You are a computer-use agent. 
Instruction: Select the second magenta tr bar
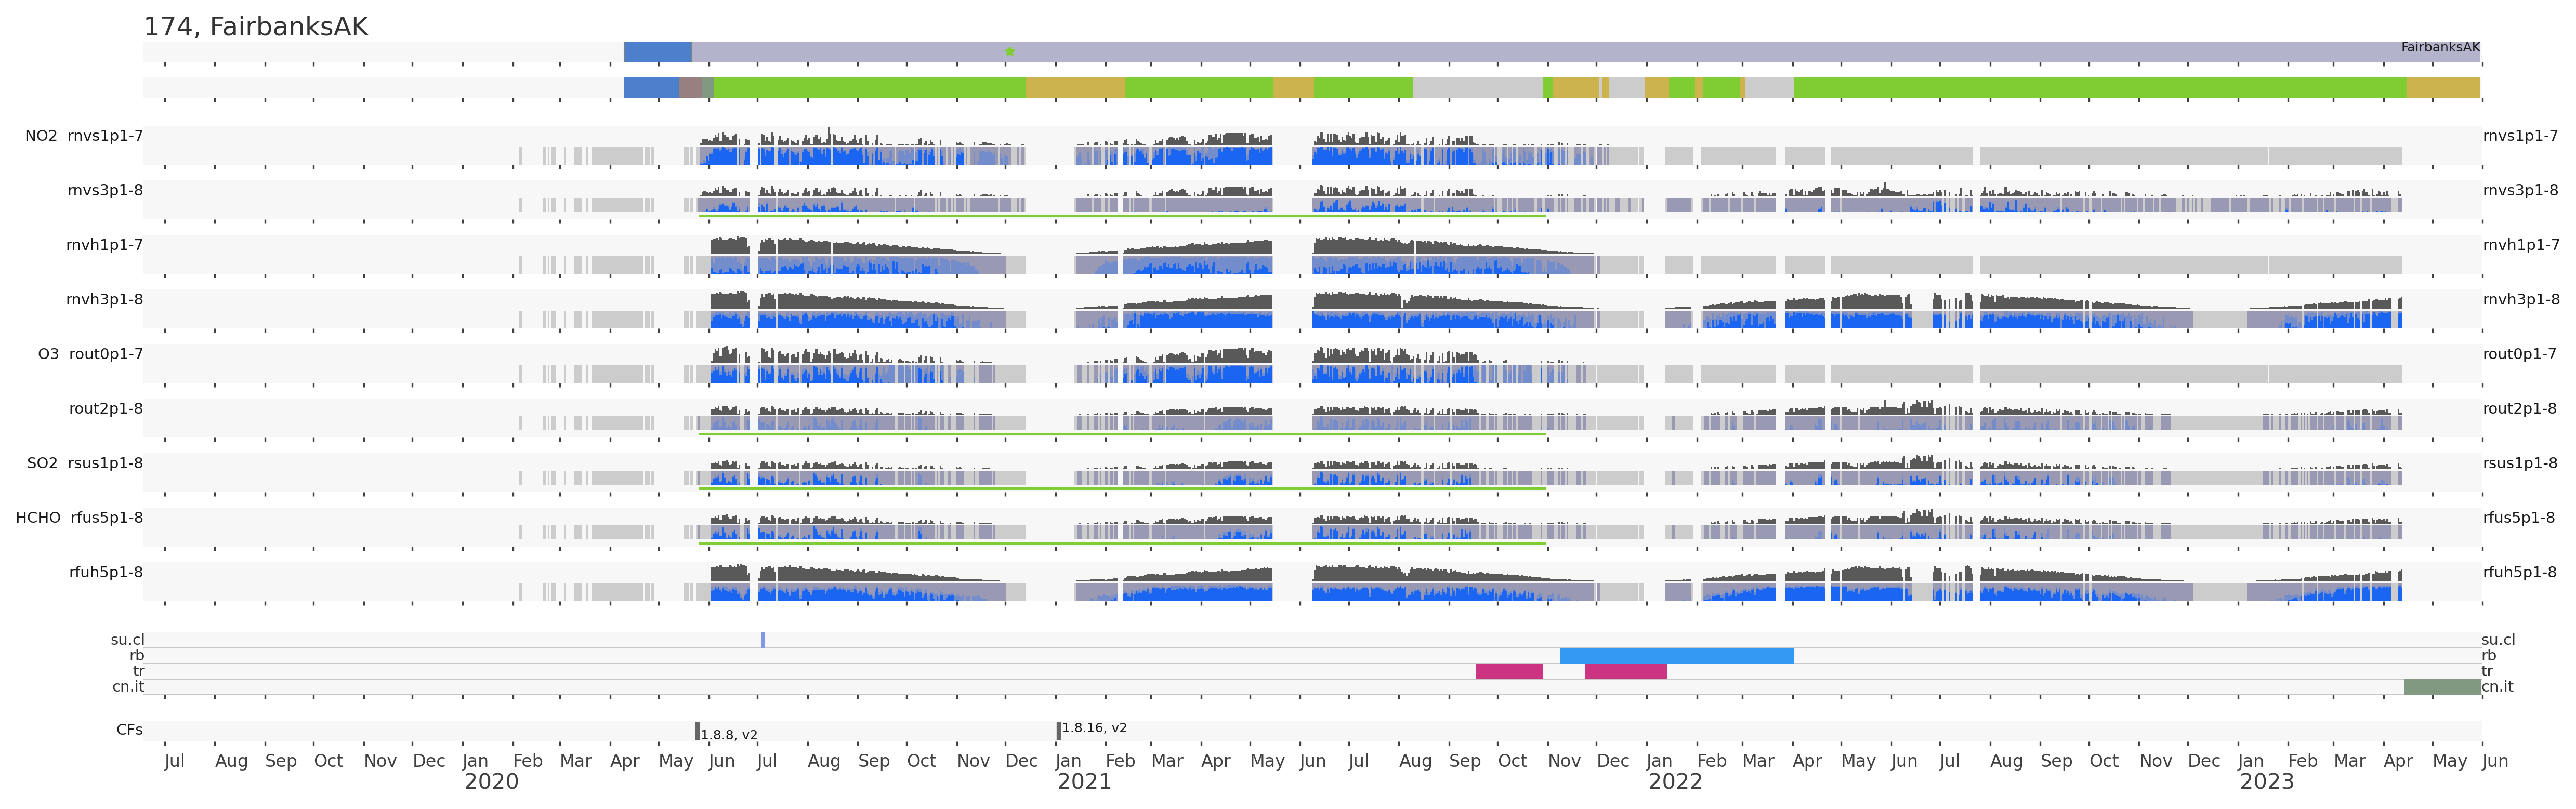(1625, 671)
